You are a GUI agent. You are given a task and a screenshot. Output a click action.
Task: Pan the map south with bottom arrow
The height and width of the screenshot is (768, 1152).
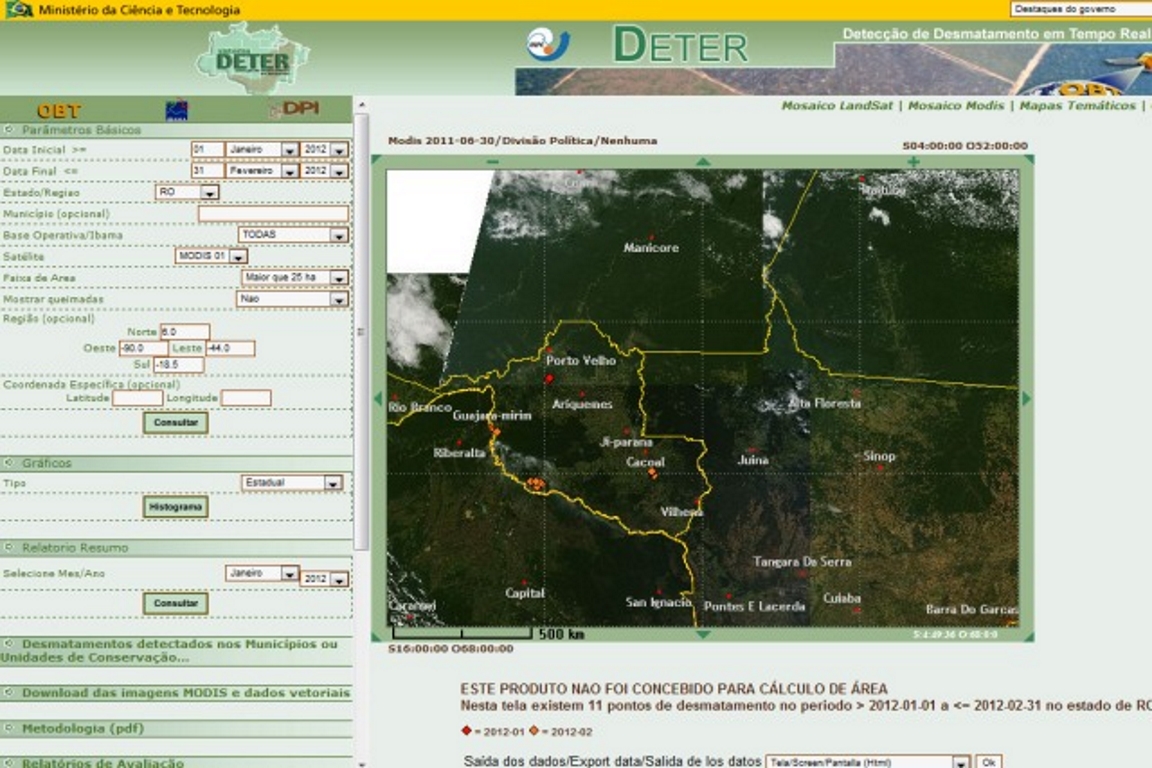[x=703, y=634]
